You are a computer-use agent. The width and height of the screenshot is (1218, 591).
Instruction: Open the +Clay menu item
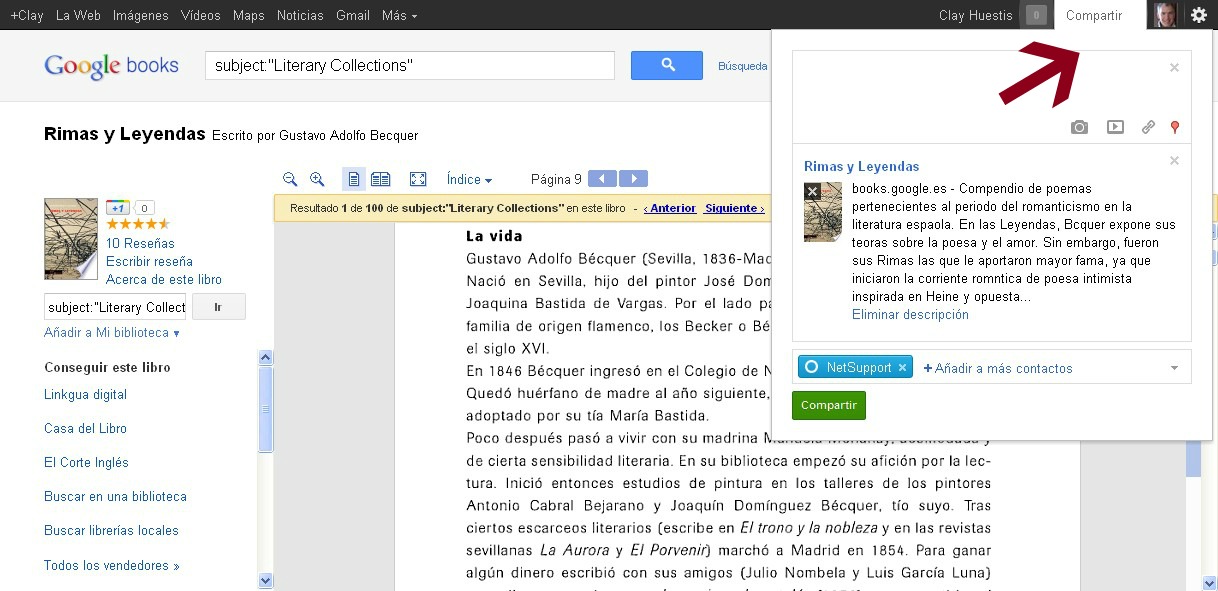[27, 15]
